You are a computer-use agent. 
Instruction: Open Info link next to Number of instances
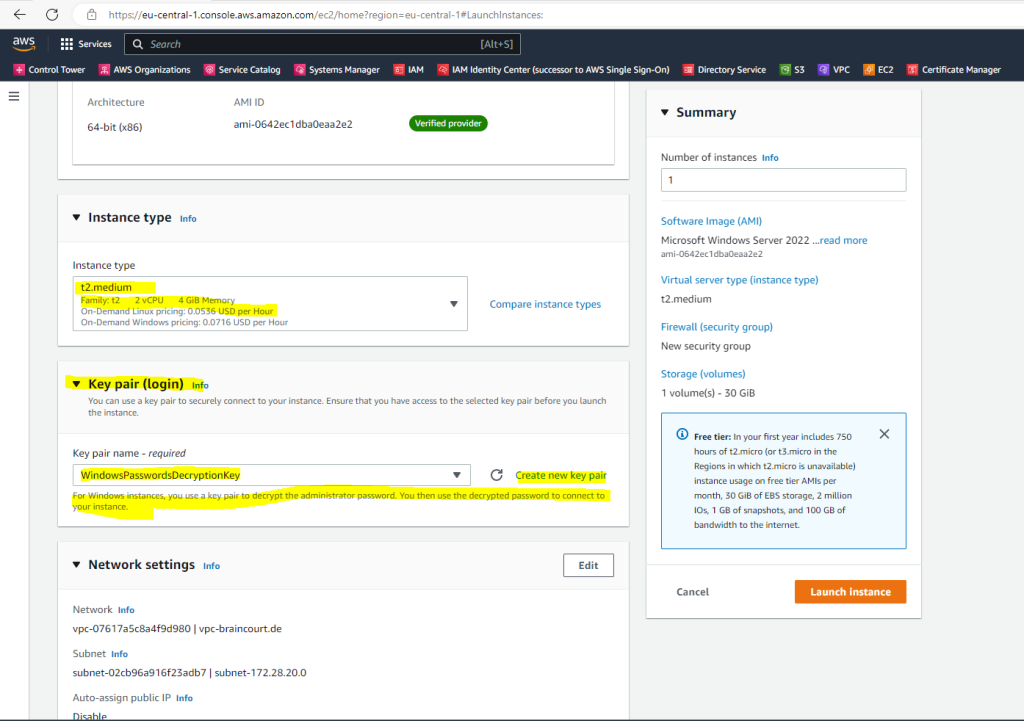click(770, 158)
